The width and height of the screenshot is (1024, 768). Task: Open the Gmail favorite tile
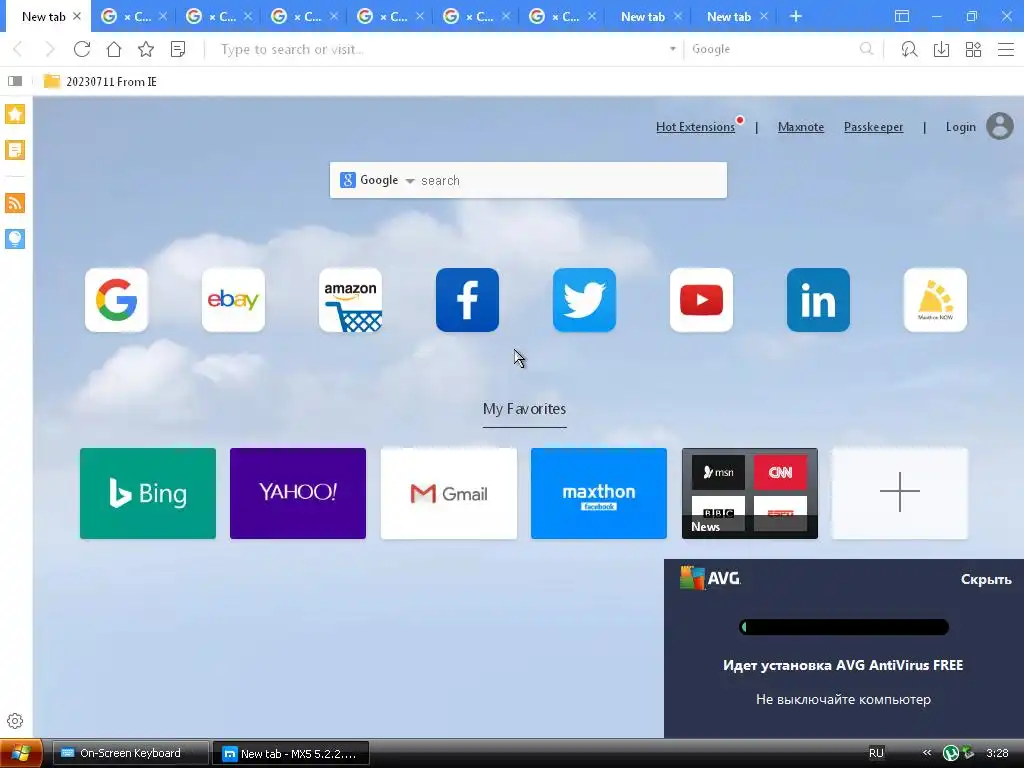click(449, 494)
